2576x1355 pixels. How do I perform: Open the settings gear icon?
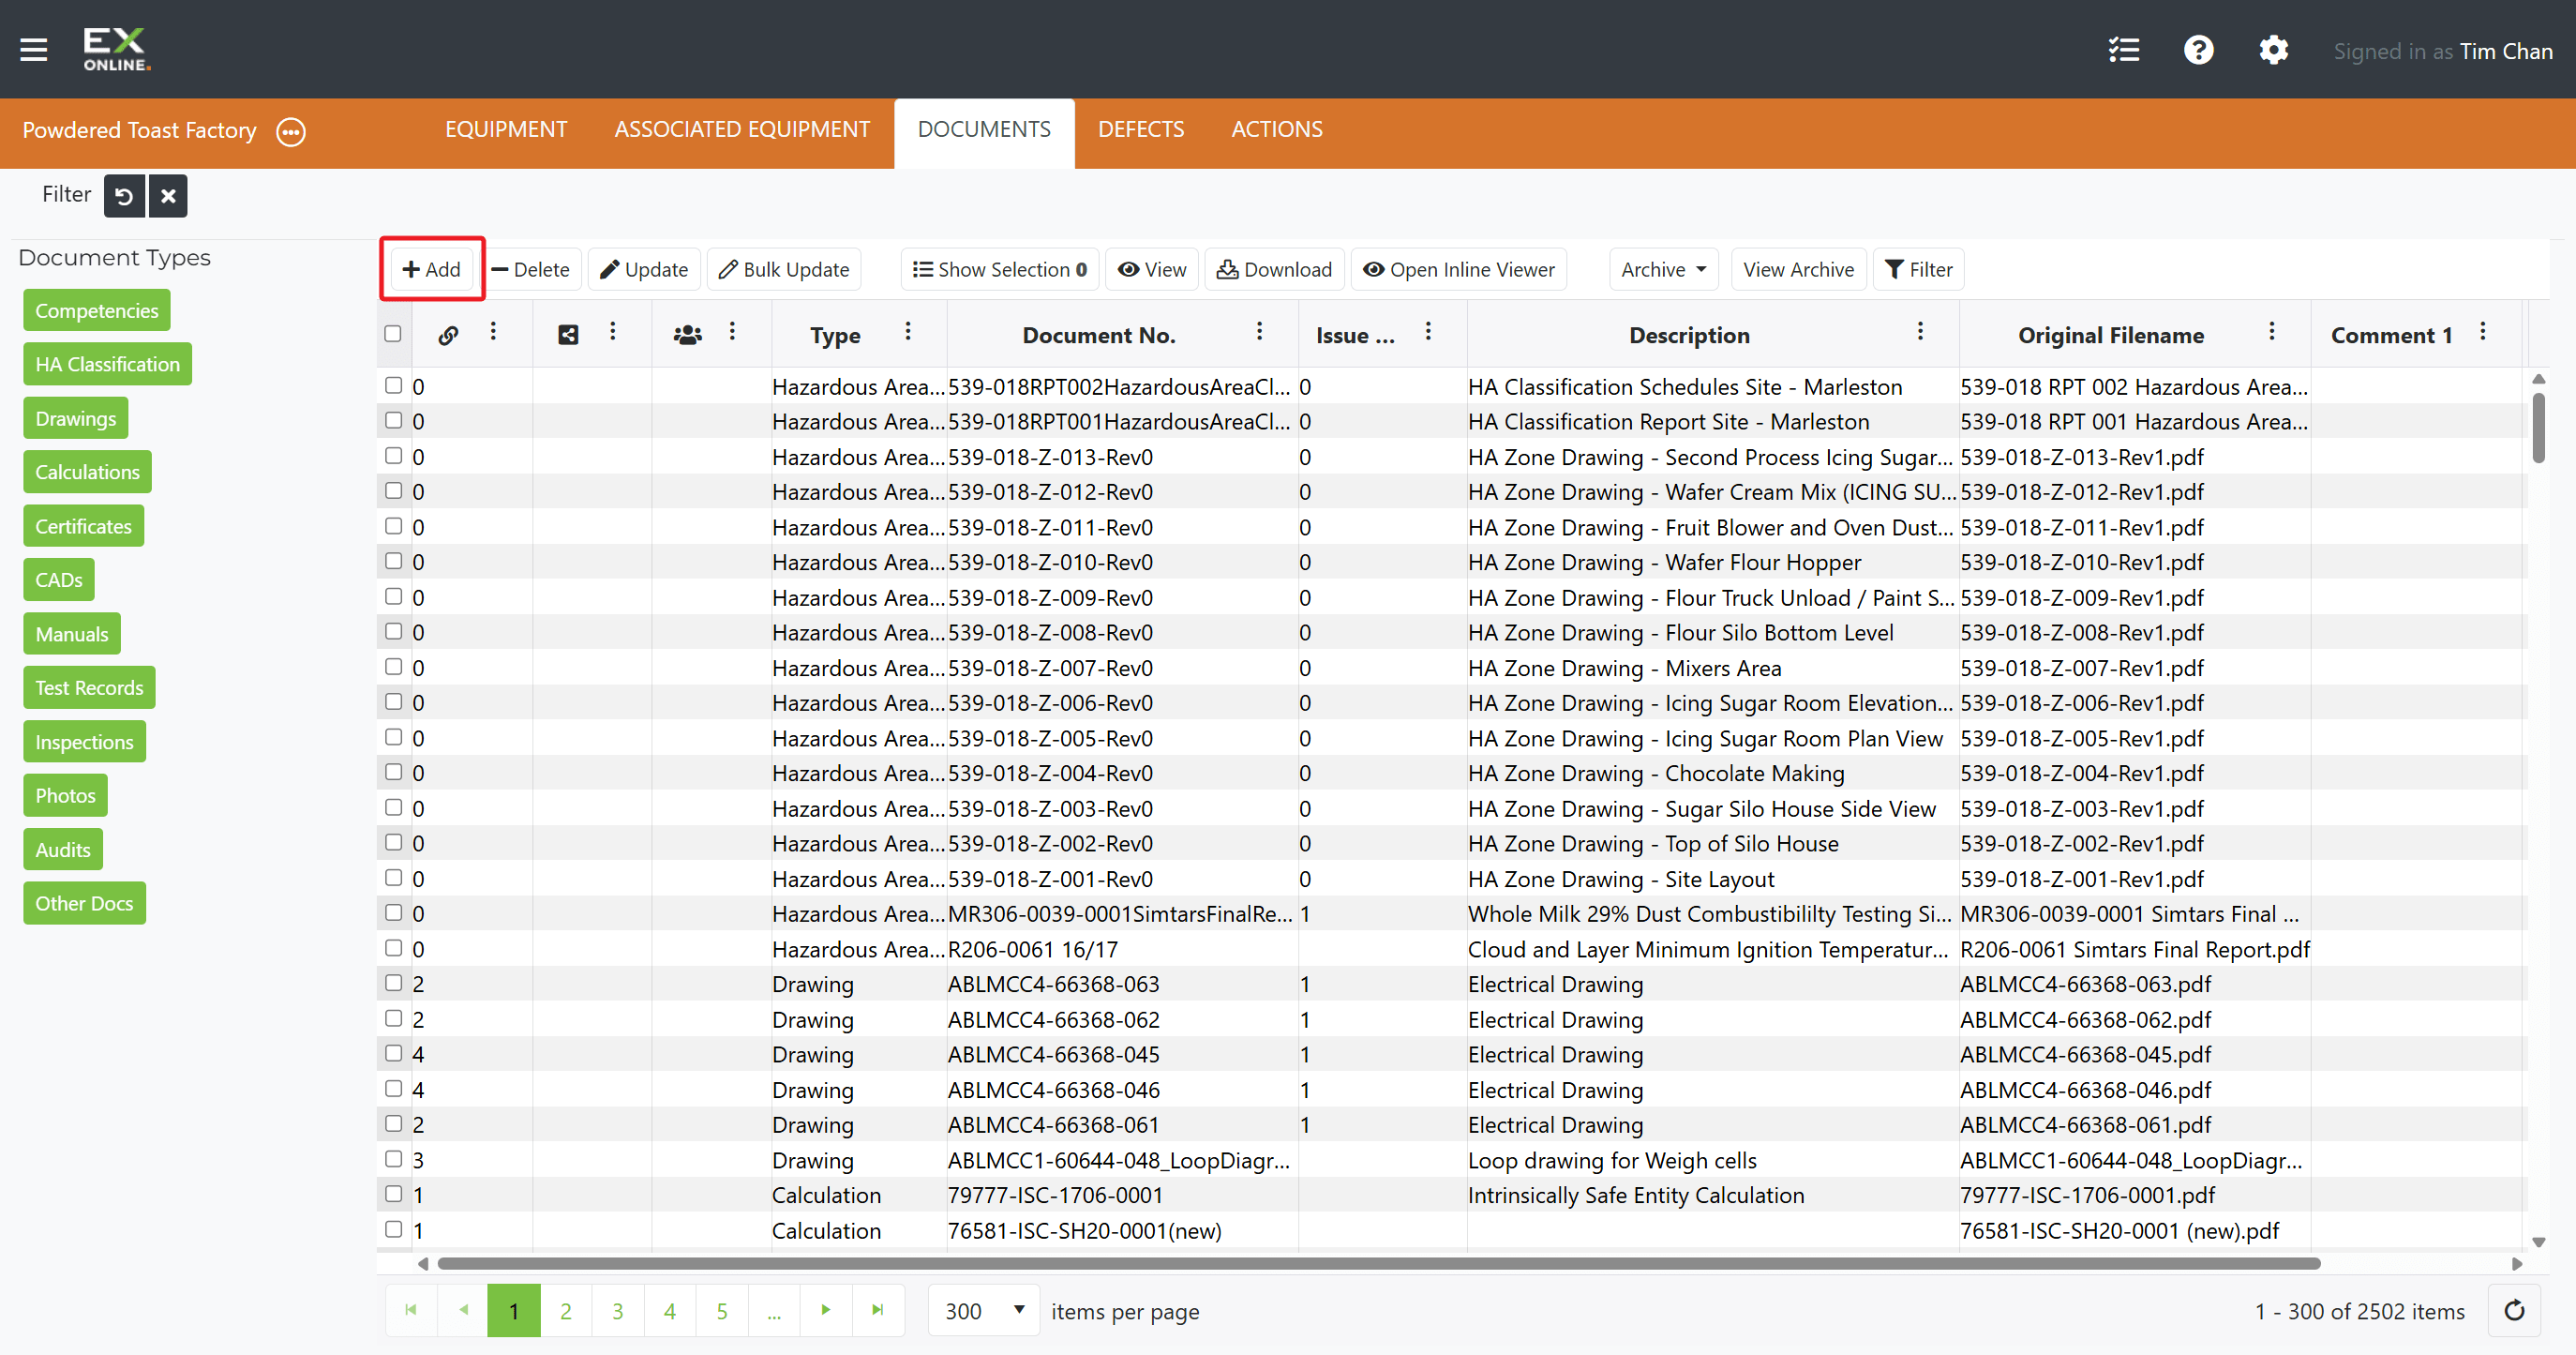(2273, 50)
